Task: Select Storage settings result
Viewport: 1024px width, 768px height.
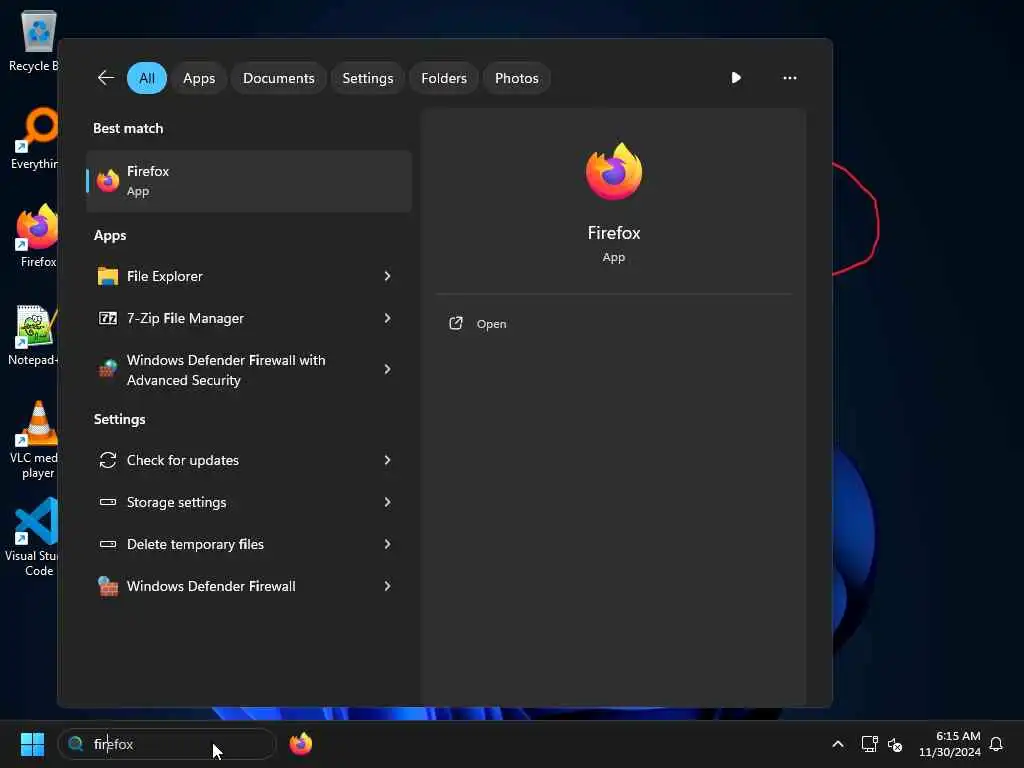Action: (x=249, y=502)
